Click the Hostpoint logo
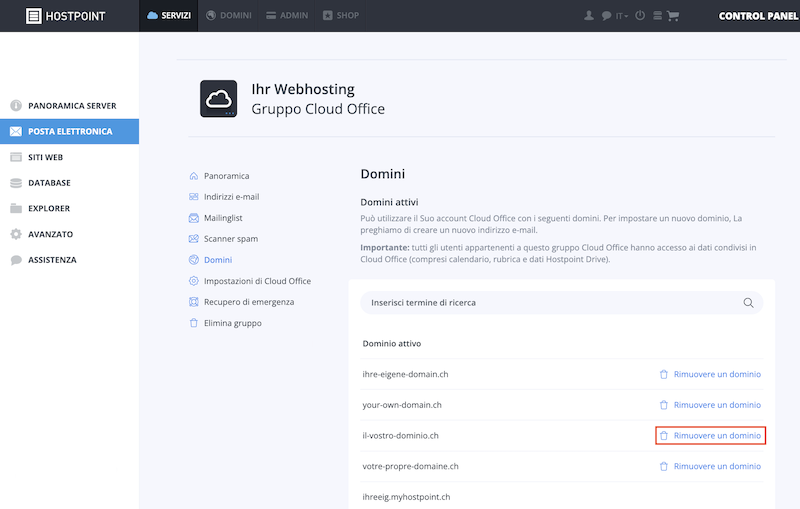This screenshot has height=509, width=800. [x=65, y=16]
